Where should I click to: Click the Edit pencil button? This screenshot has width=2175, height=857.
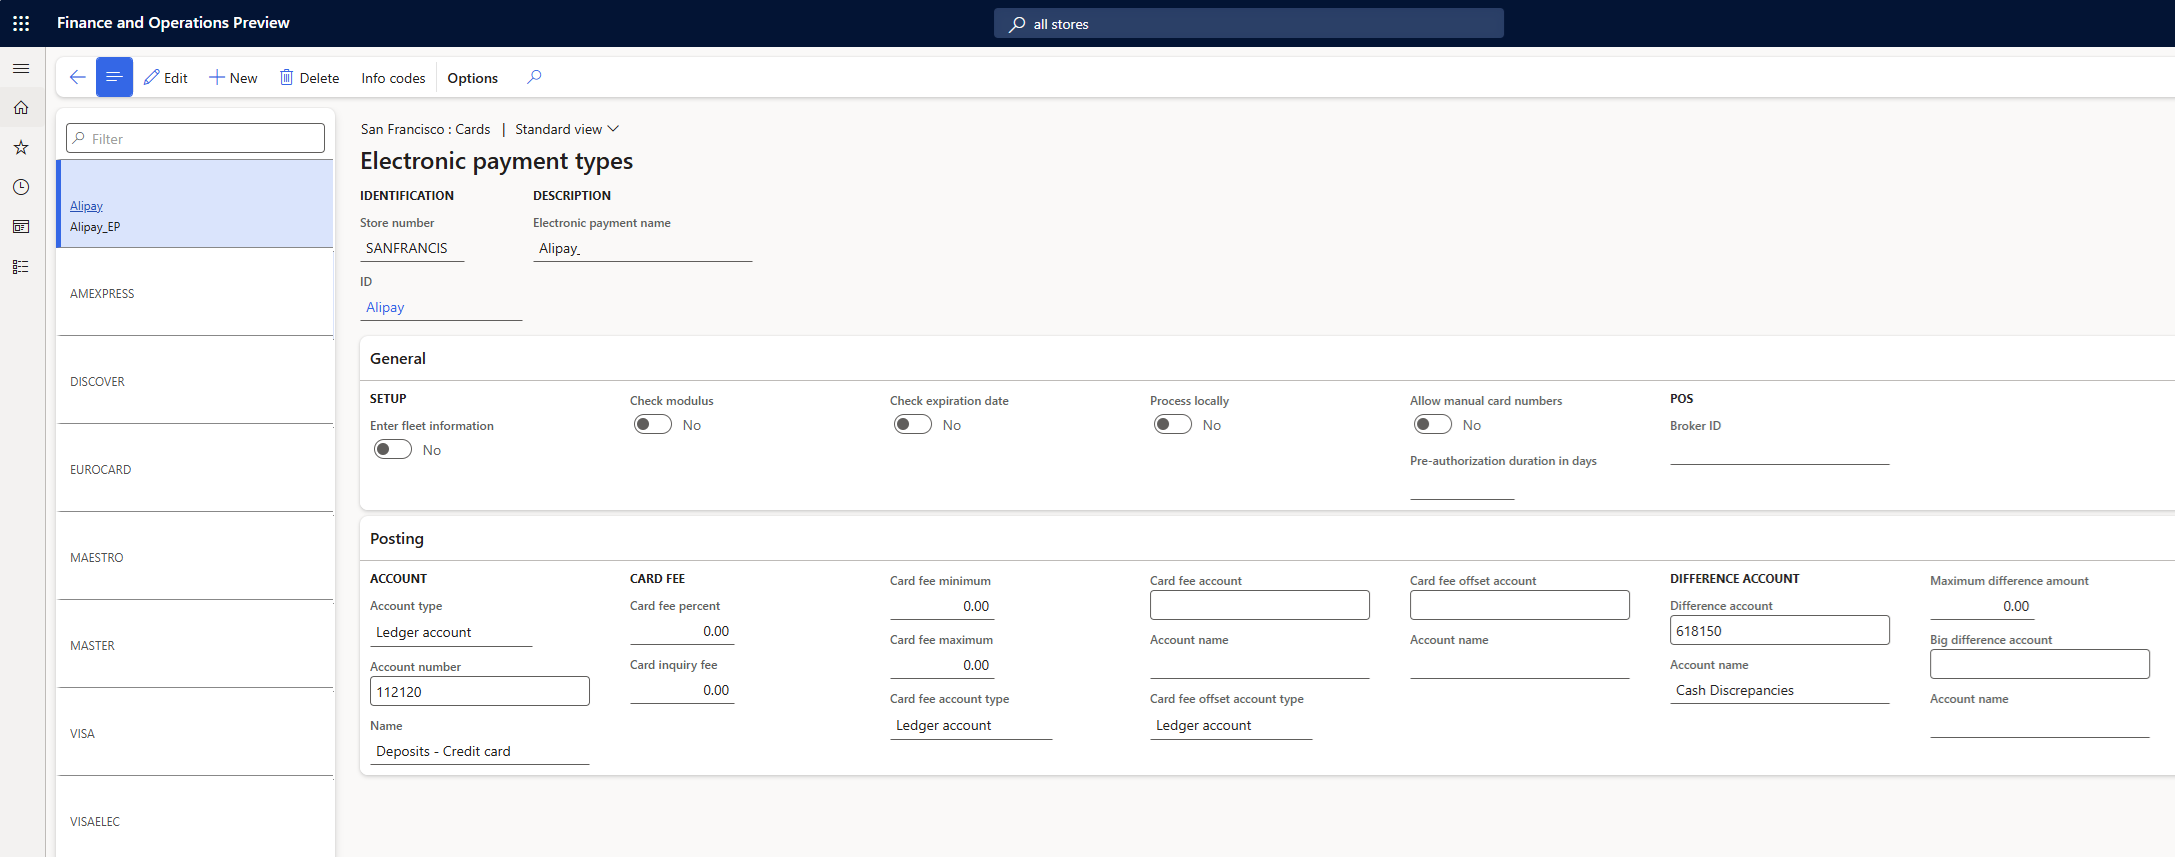(x=166, y=78)
